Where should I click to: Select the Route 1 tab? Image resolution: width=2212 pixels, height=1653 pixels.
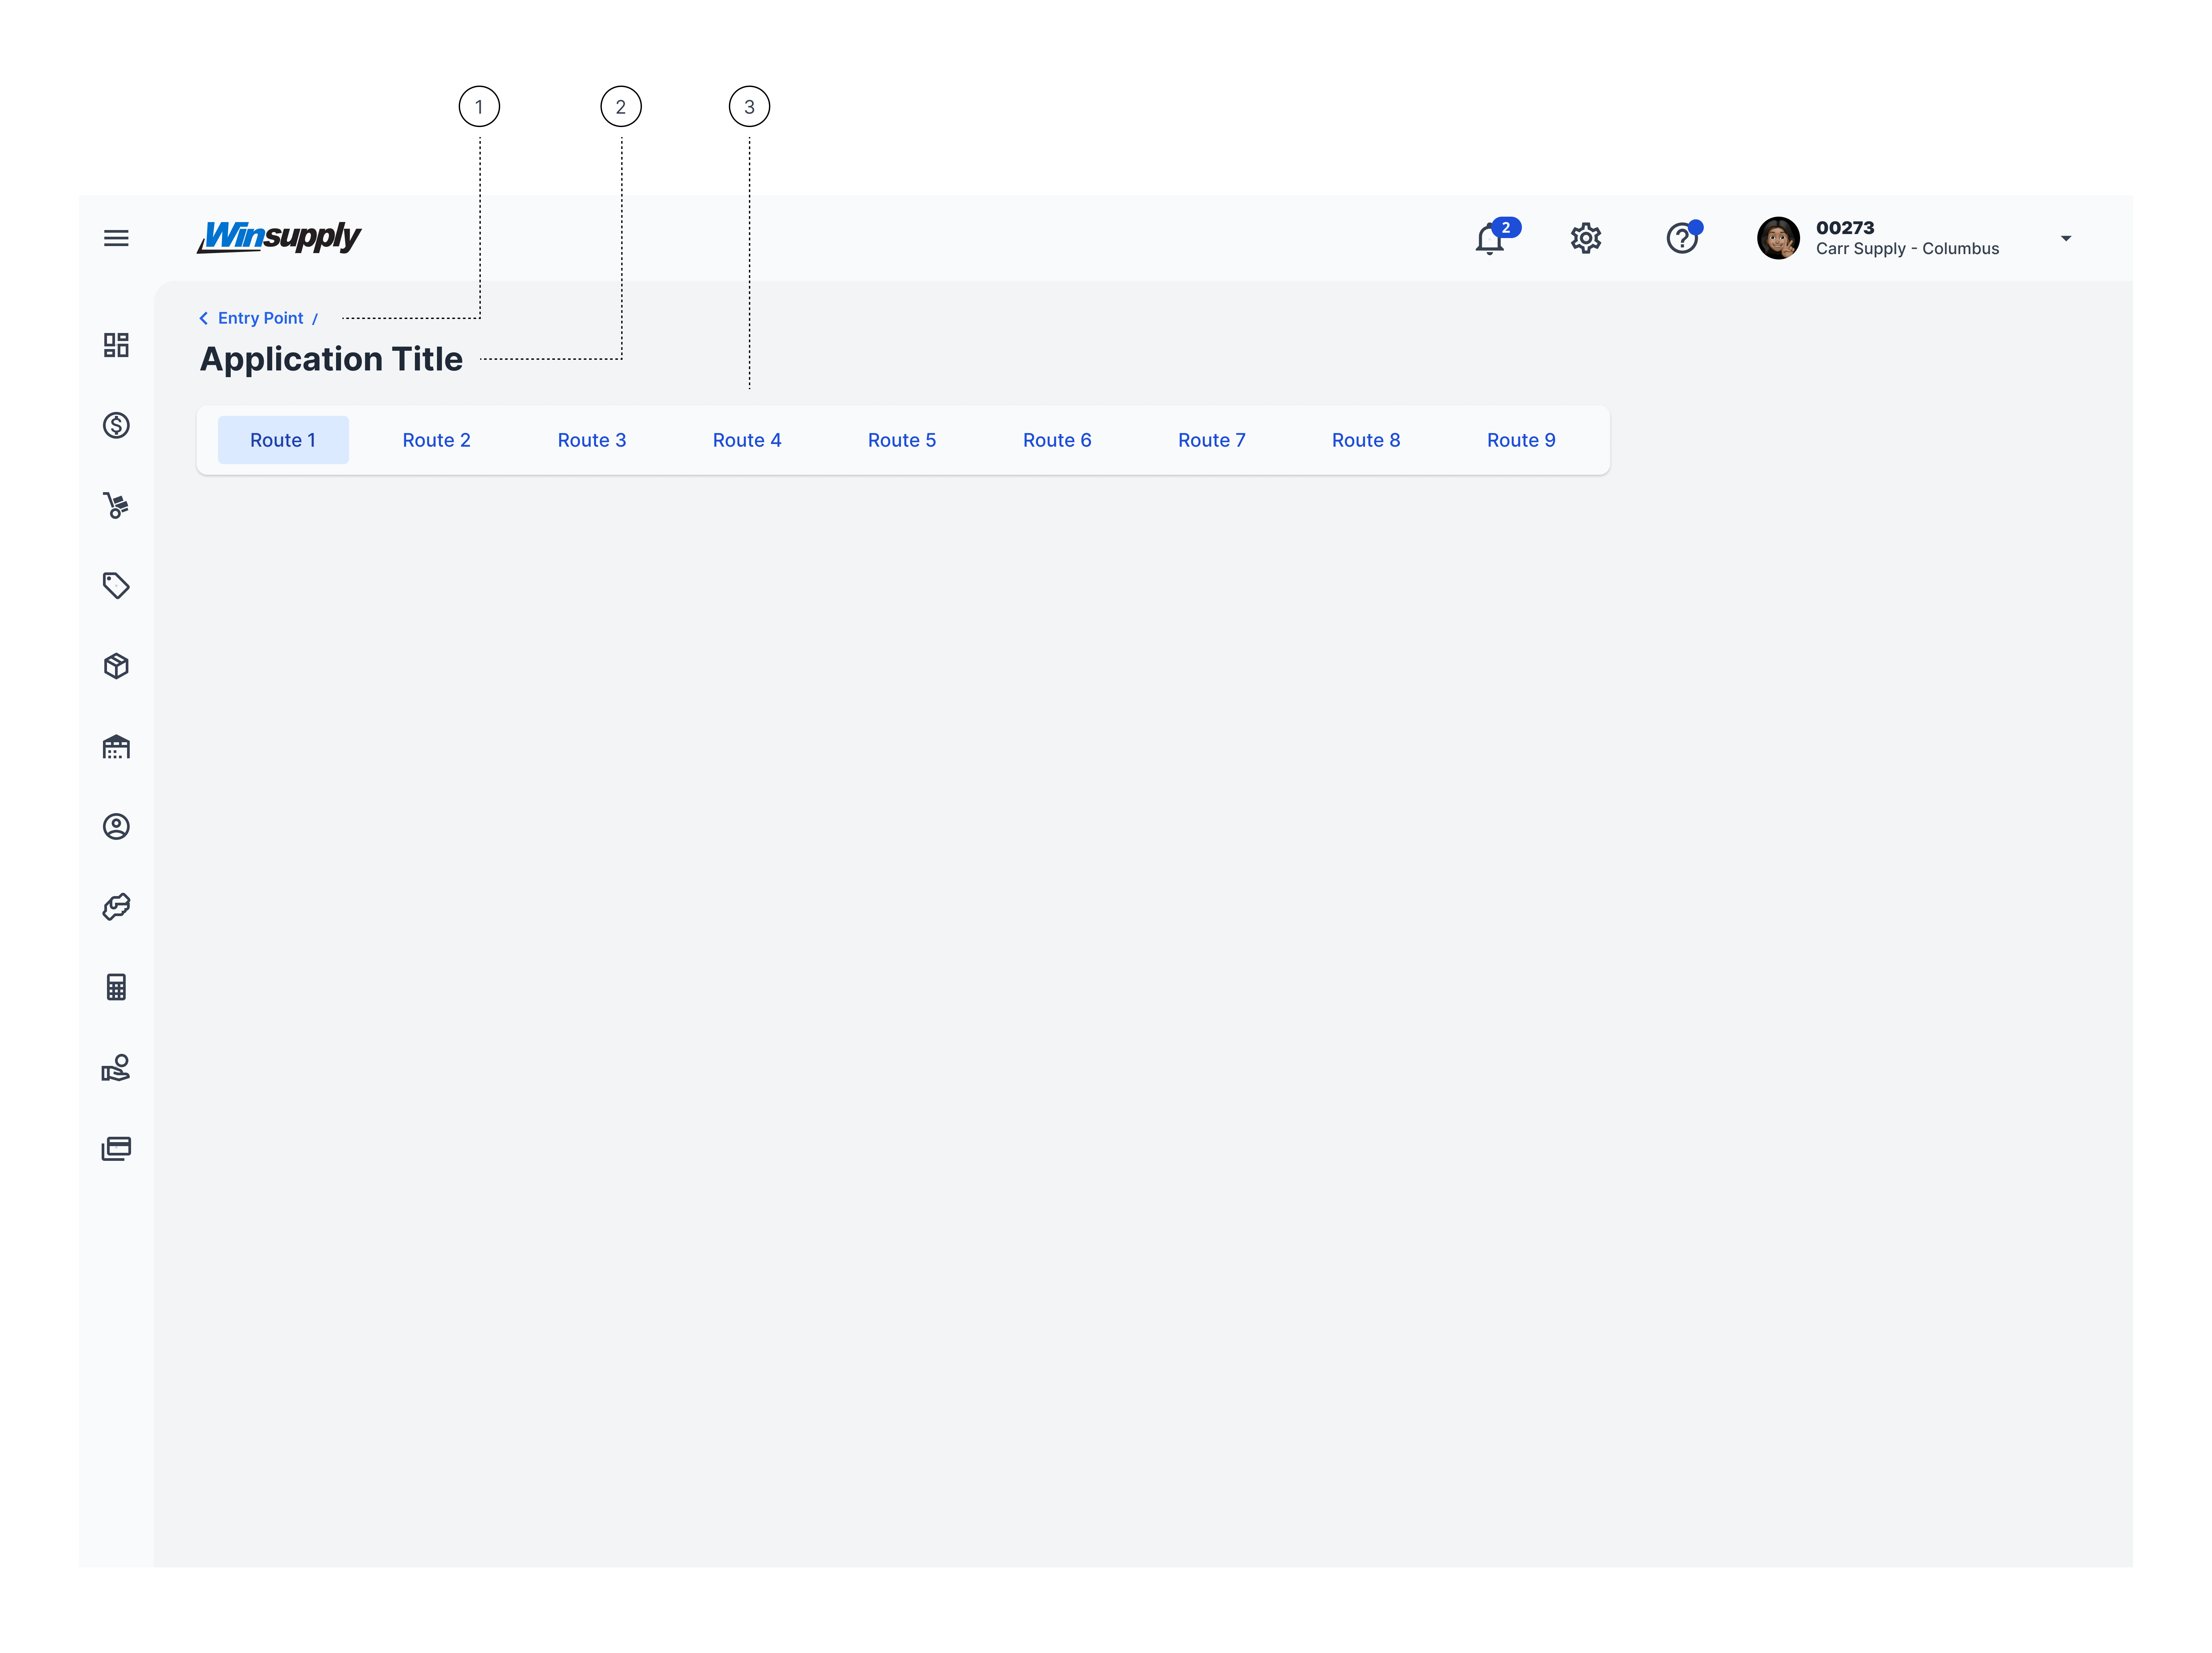(283, 440)
